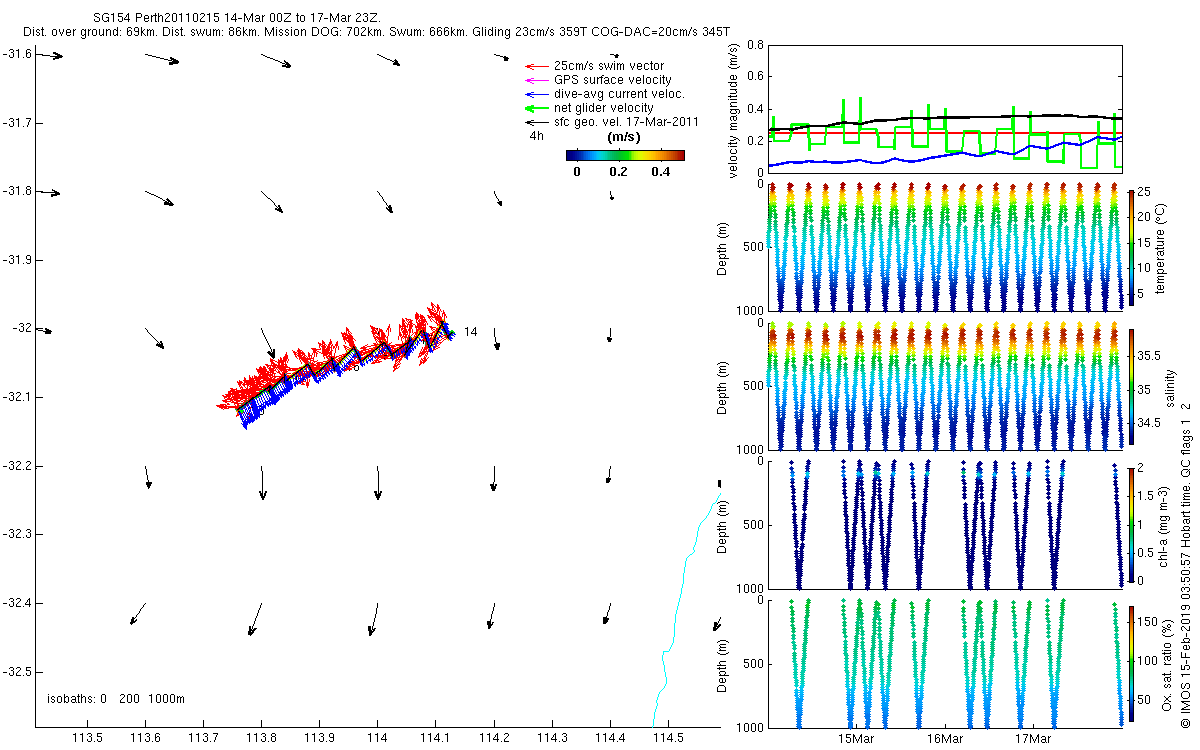Click the magenta GPS surface velocity arrow
The width and height of the screenshot is (1200, 750).
click(x=538, y=80)
